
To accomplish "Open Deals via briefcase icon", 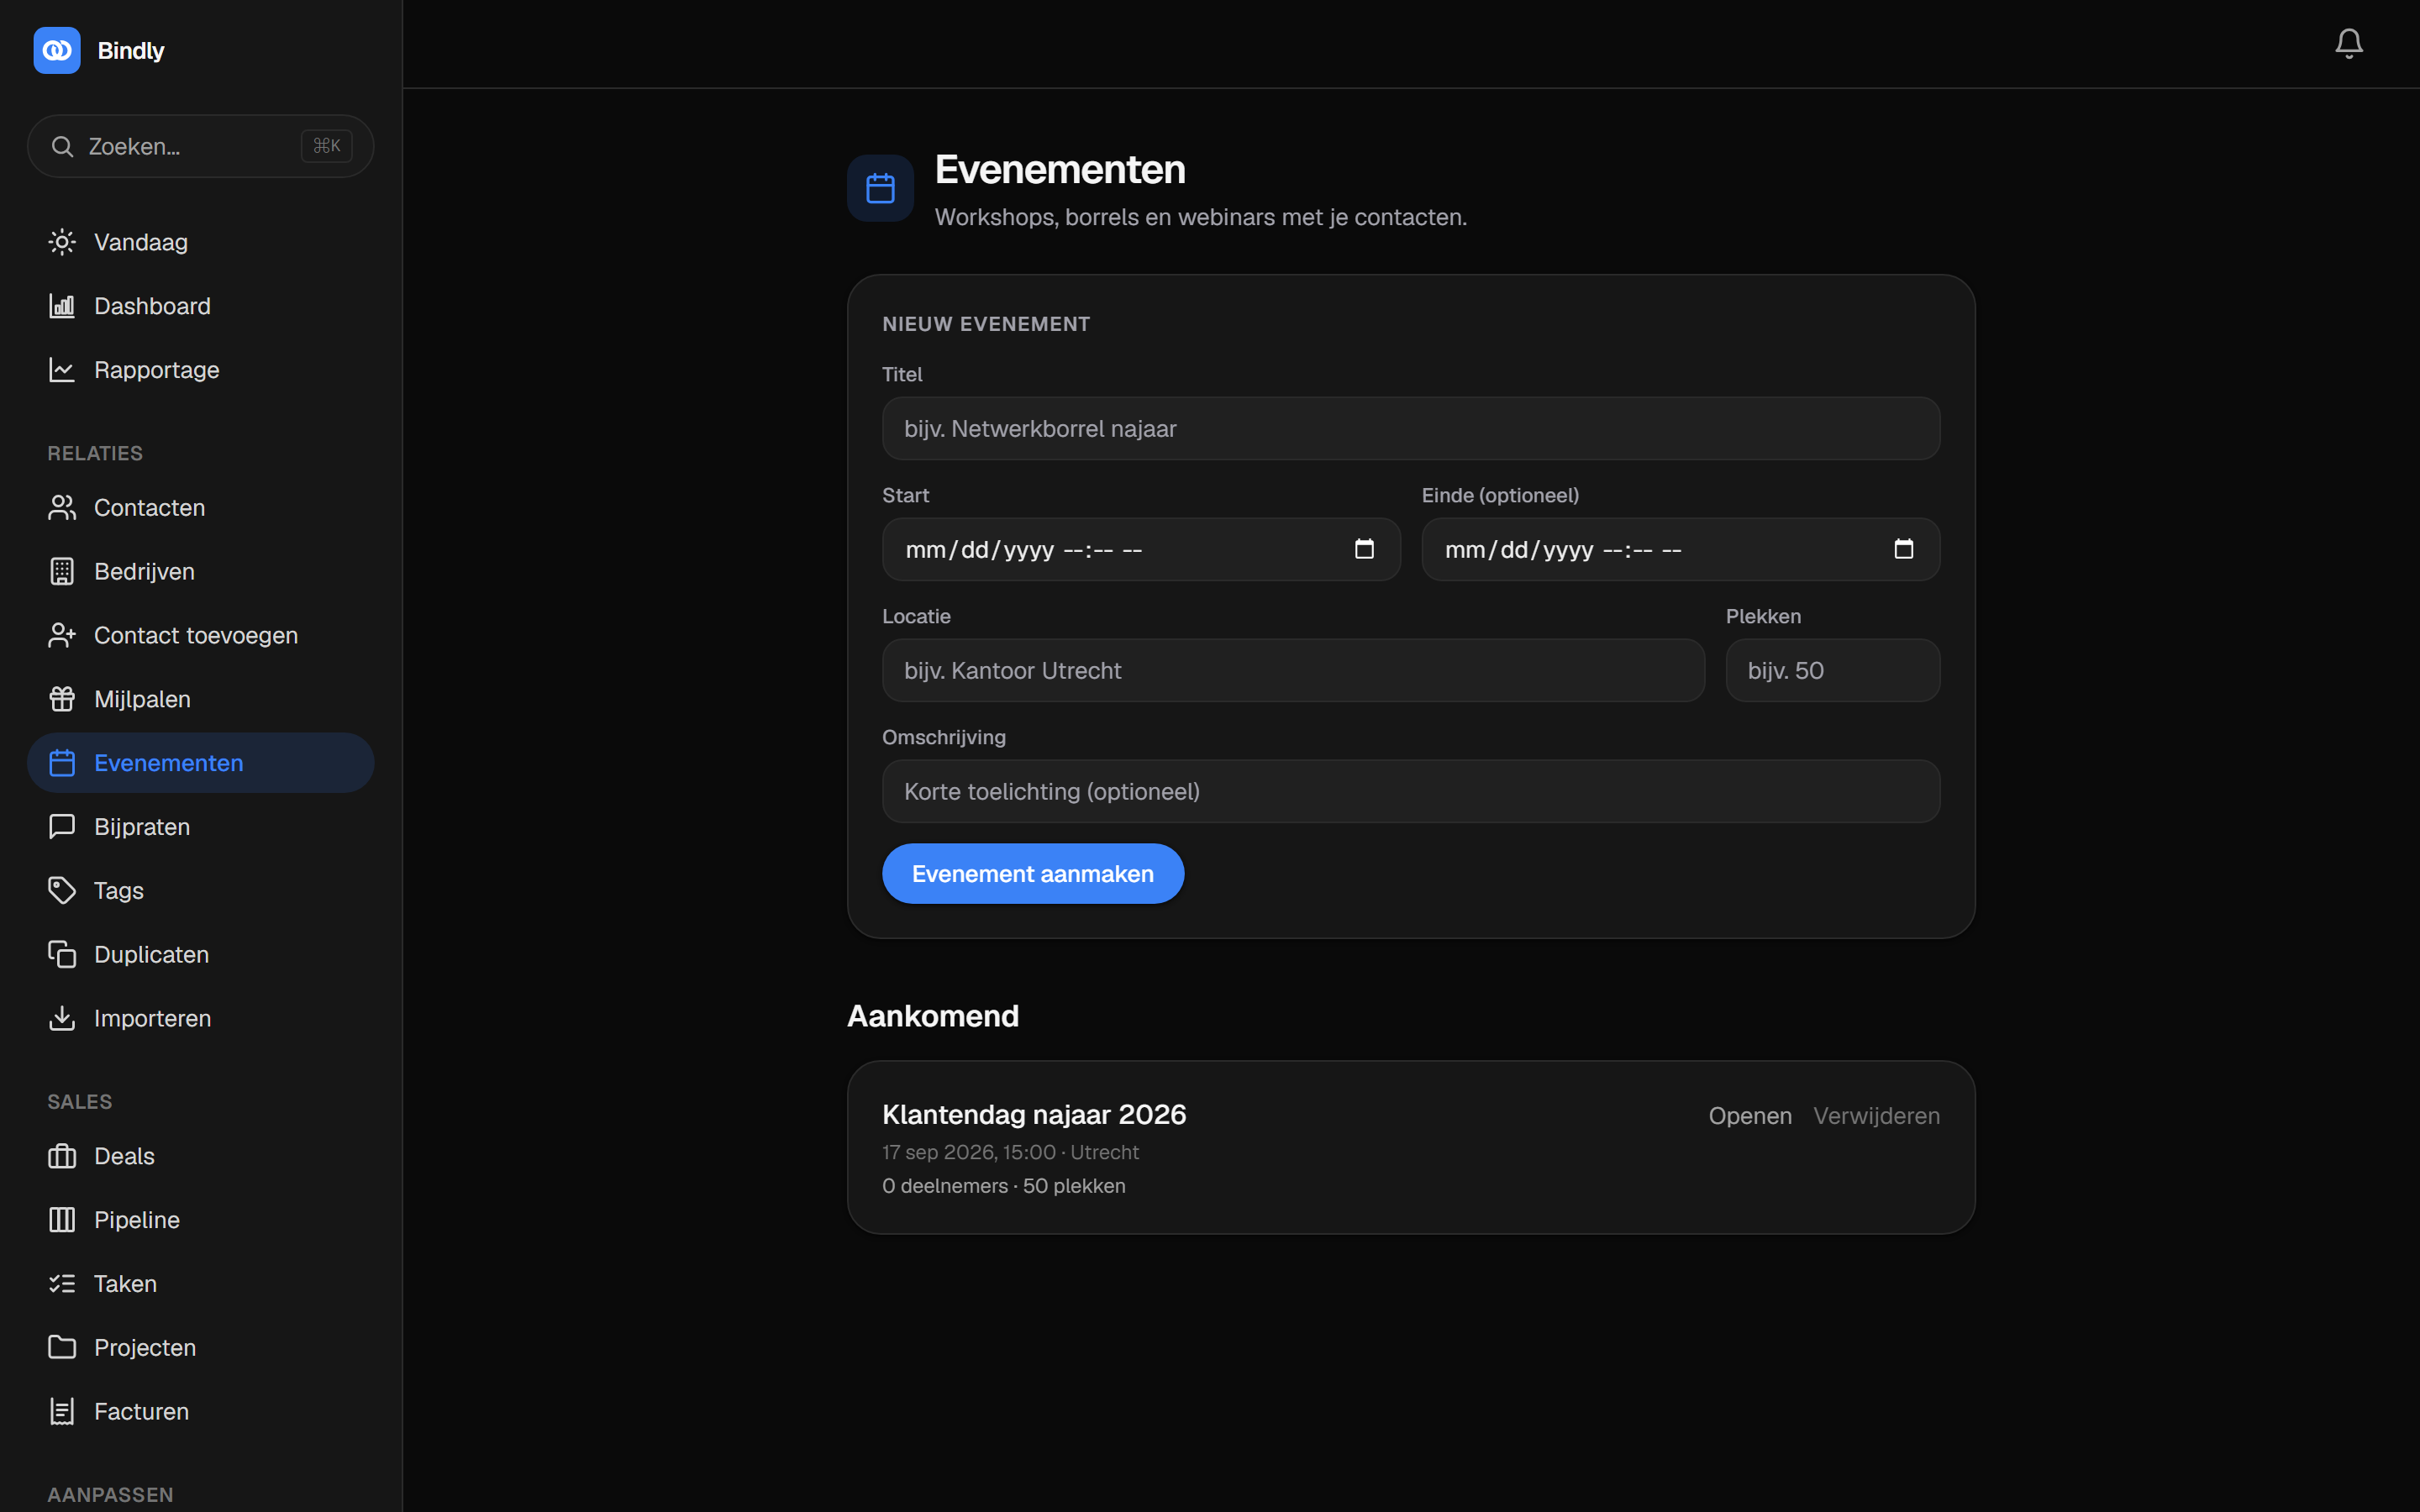I will 62,1156.
